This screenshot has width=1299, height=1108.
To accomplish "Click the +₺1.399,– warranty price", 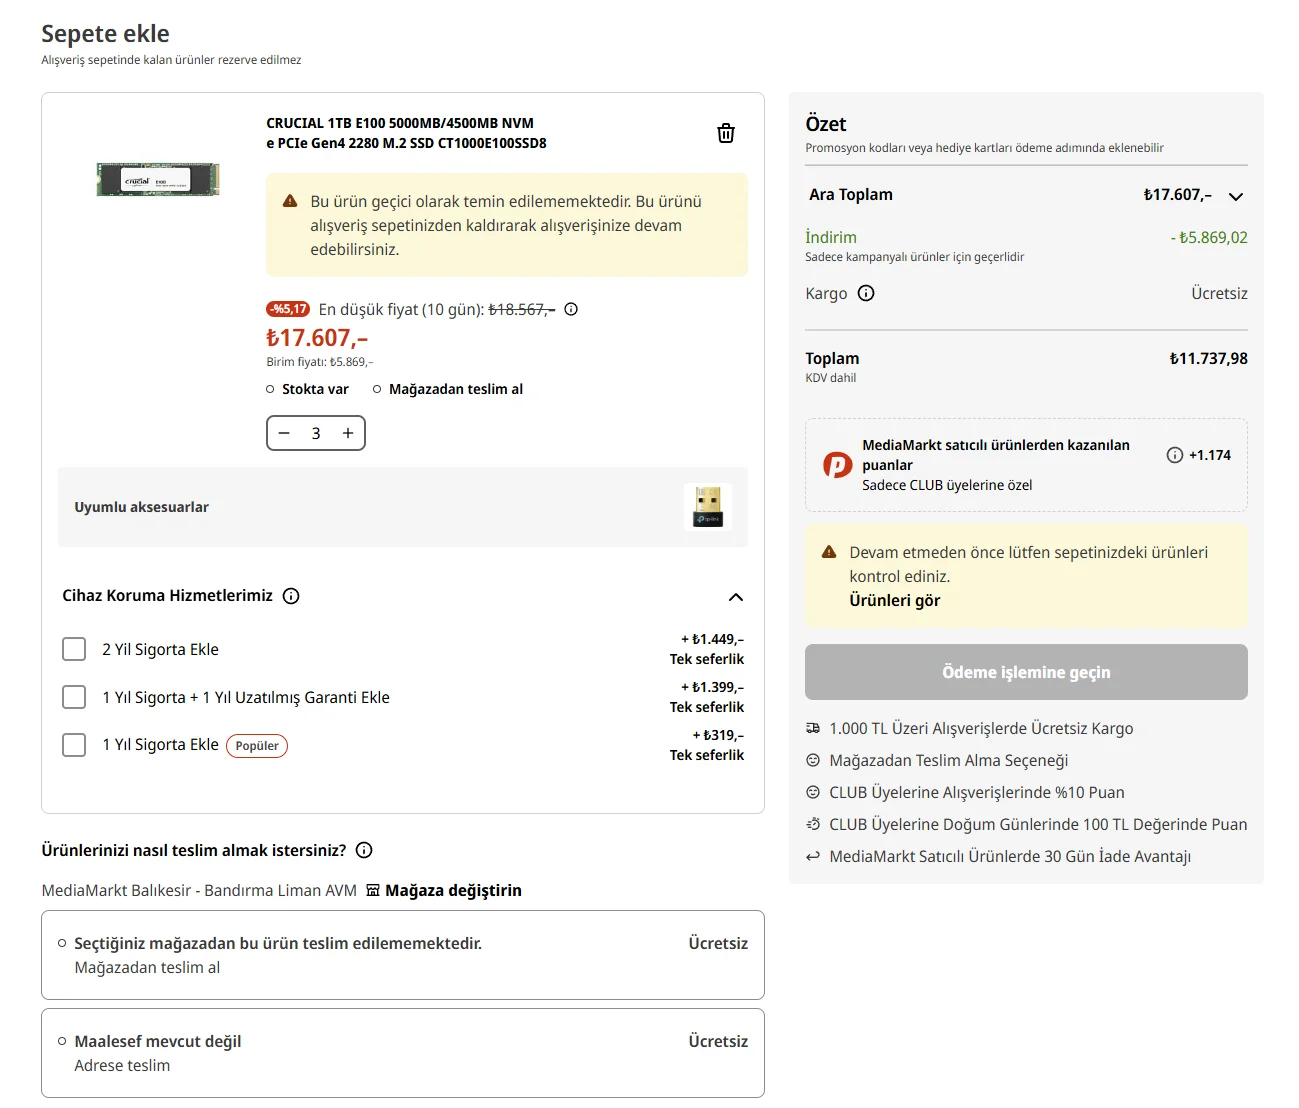I will (x=712, y=687).
